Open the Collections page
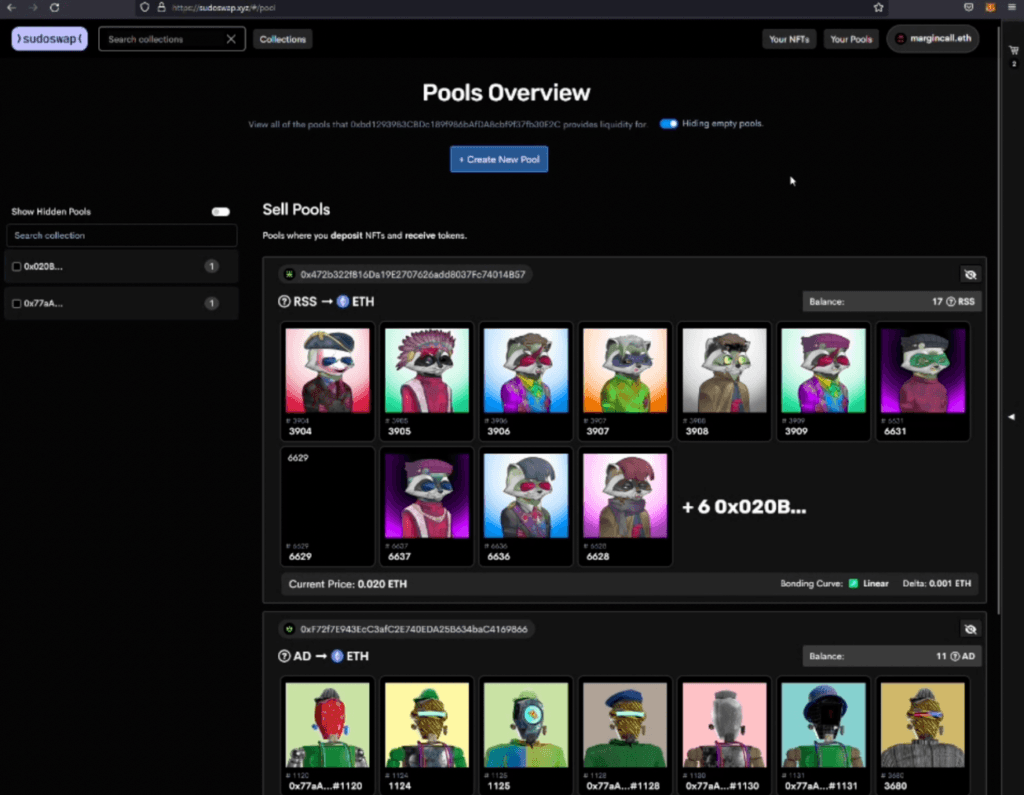Screen dimensions: 1024x795 tap(283, 39)
